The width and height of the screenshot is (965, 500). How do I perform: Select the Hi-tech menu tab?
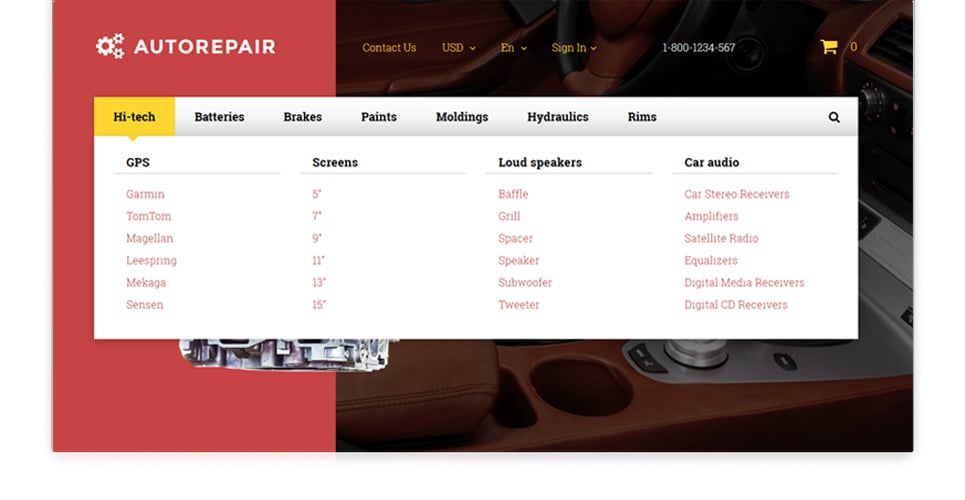tap(134, 116)
